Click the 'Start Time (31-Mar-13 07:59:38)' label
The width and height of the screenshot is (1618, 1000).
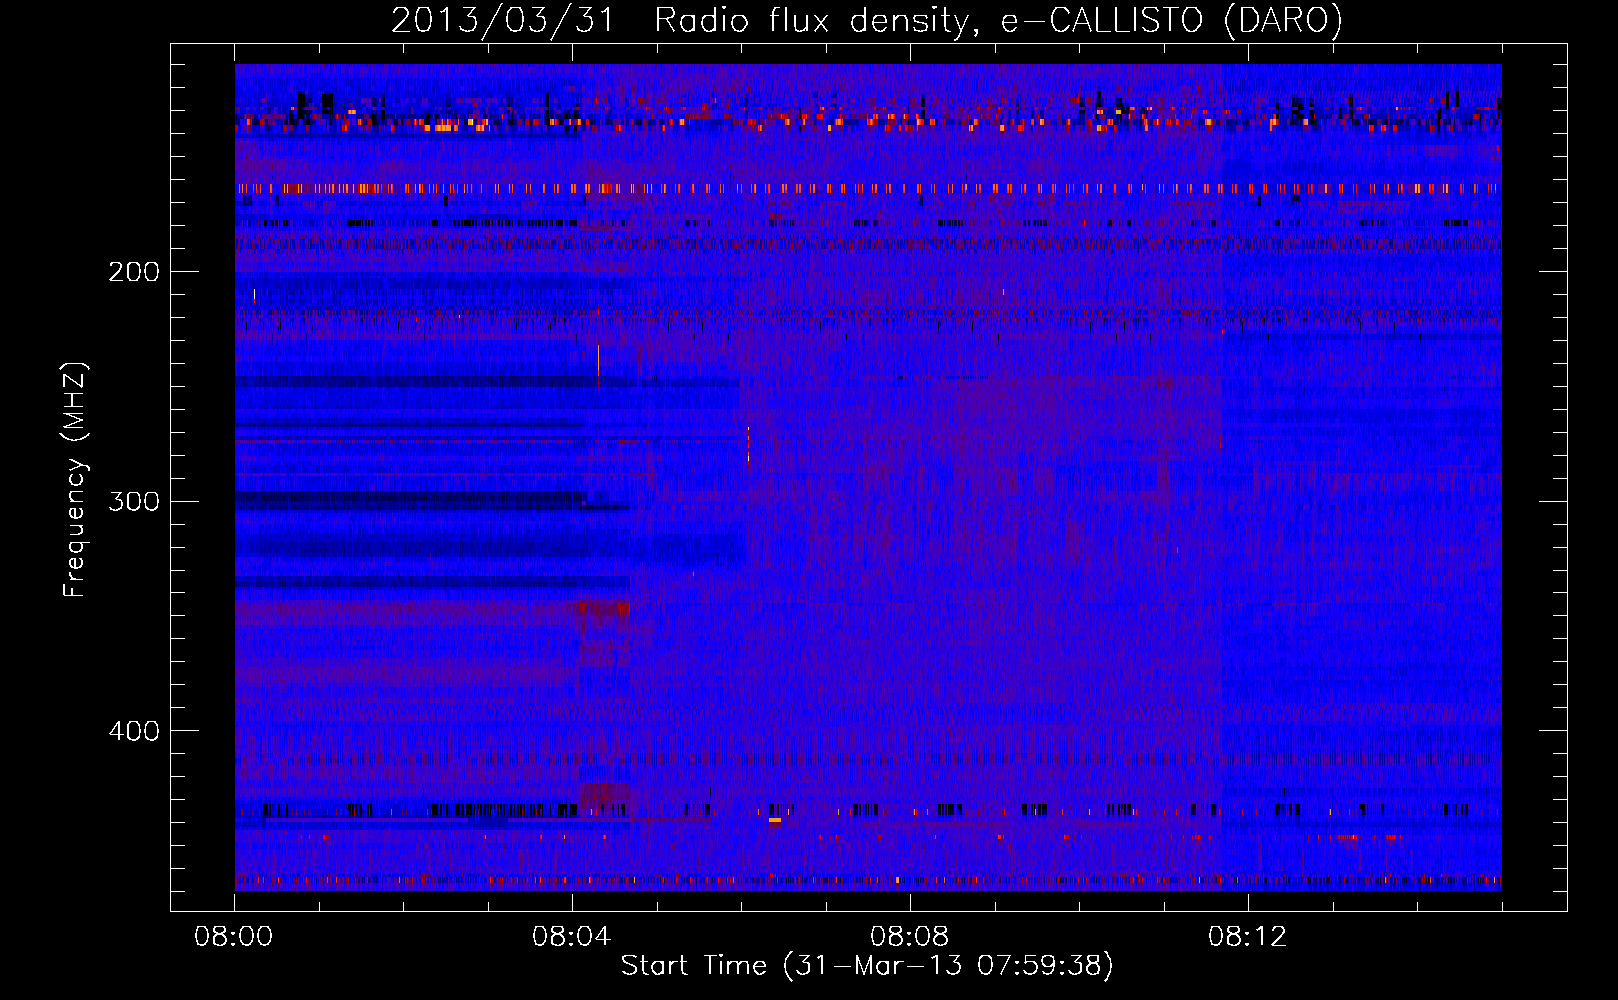click(x=867, y=966)
